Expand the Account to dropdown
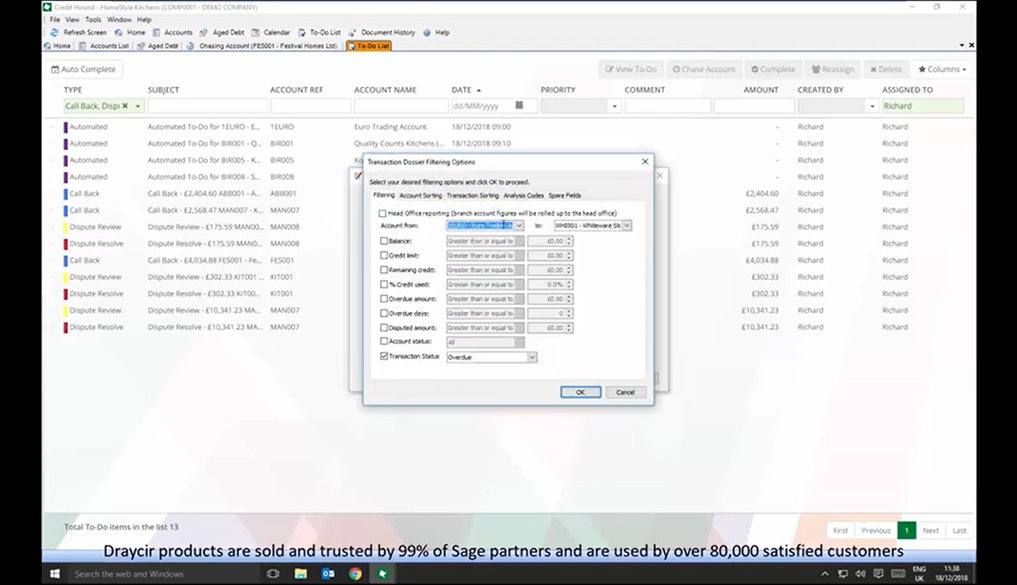This screenshot has width=1017, height=585. click(627, 226)
